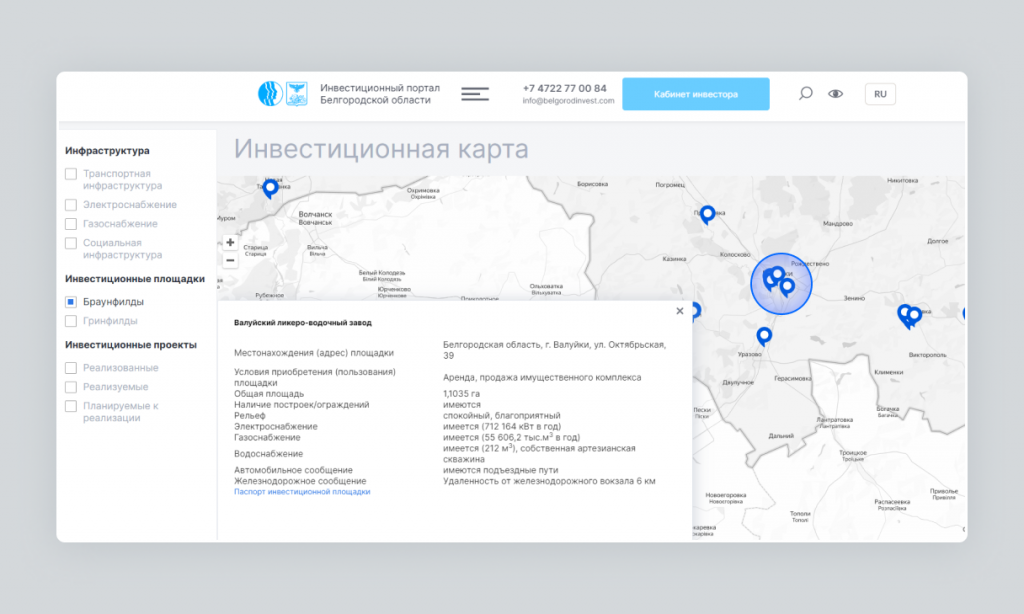
Task: Open the RU language selector
Action: [880, 94]
